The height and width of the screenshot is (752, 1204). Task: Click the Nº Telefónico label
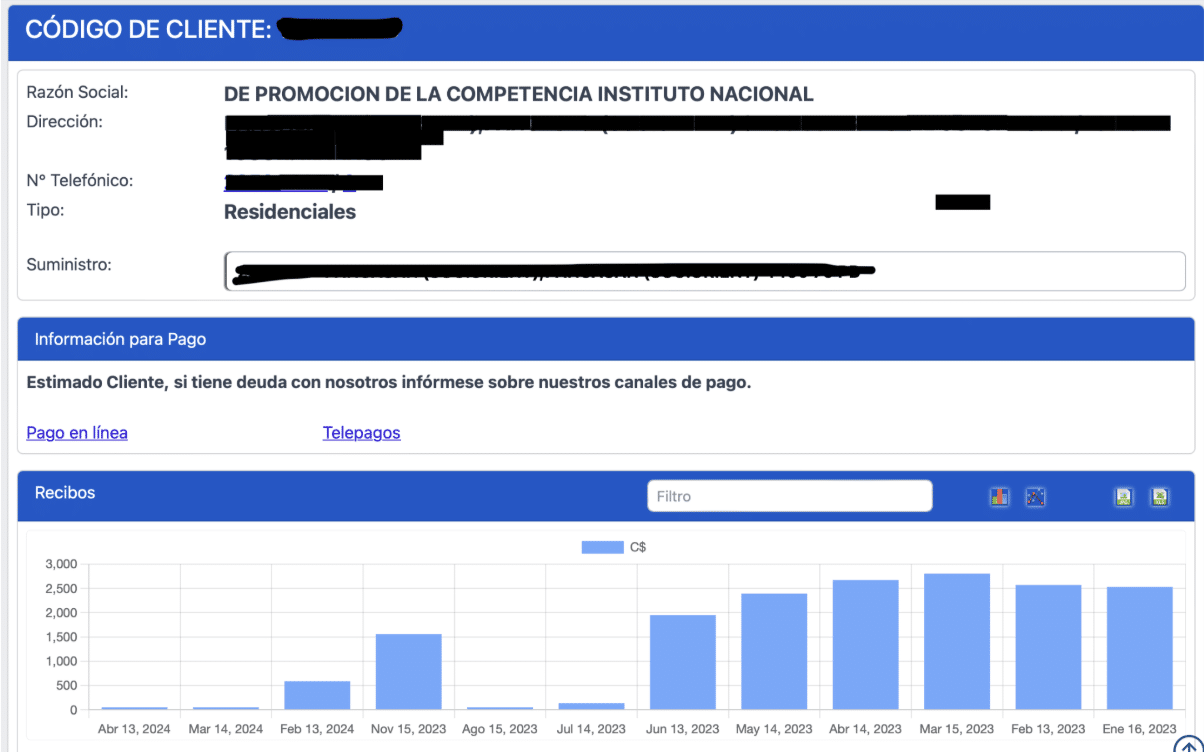click(x=80, y=181)
